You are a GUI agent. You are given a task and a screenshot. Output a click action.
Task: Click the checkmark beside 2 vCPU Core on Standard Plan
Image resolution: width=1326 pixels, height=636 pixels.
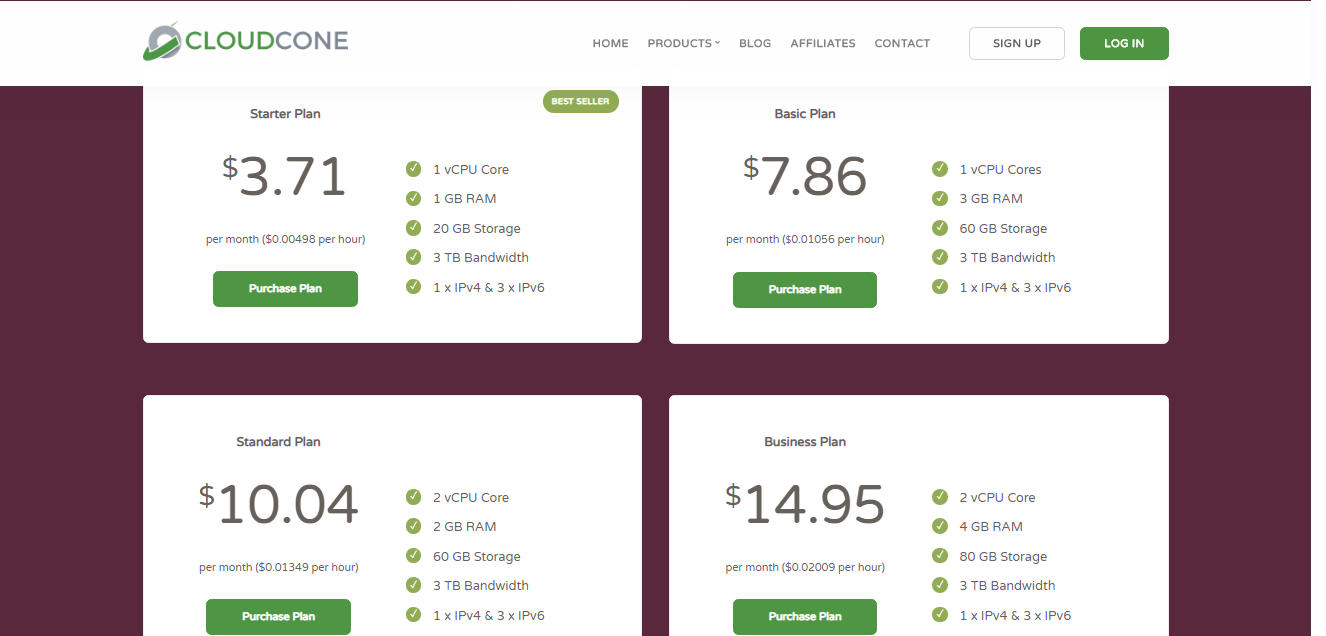pos(414,497)
